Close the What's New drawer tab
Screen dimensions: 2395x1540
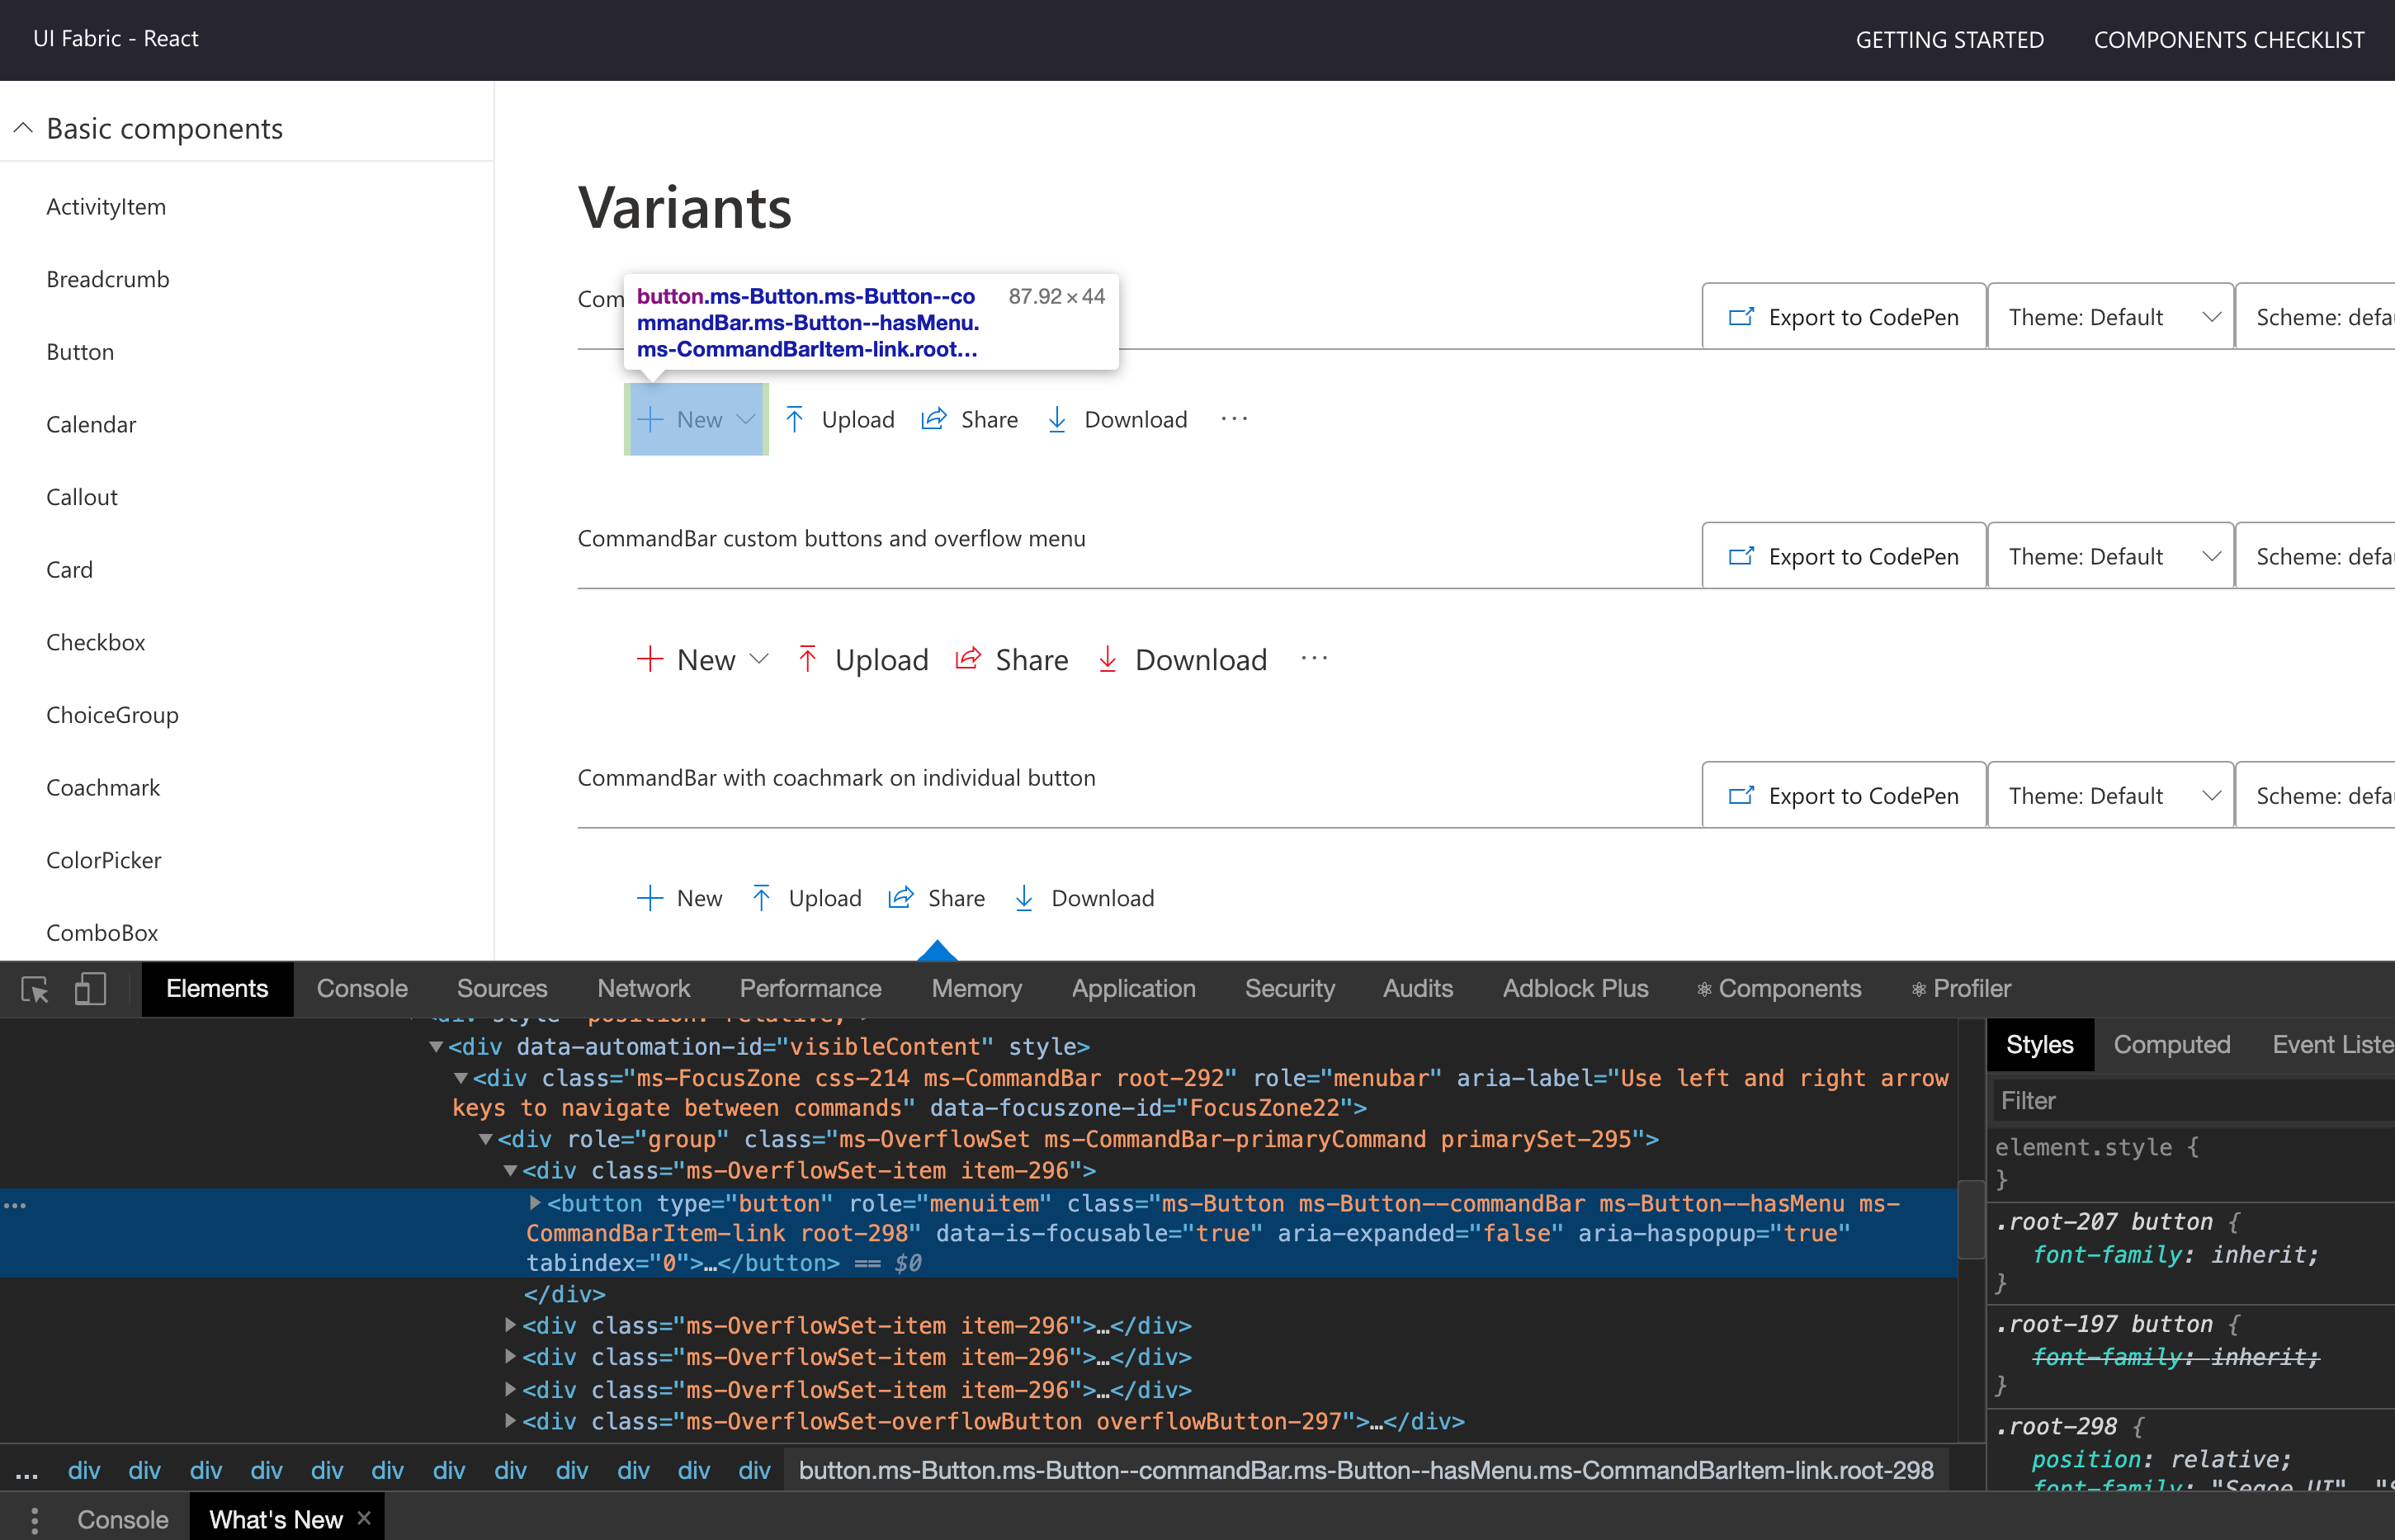(364, 1518)
